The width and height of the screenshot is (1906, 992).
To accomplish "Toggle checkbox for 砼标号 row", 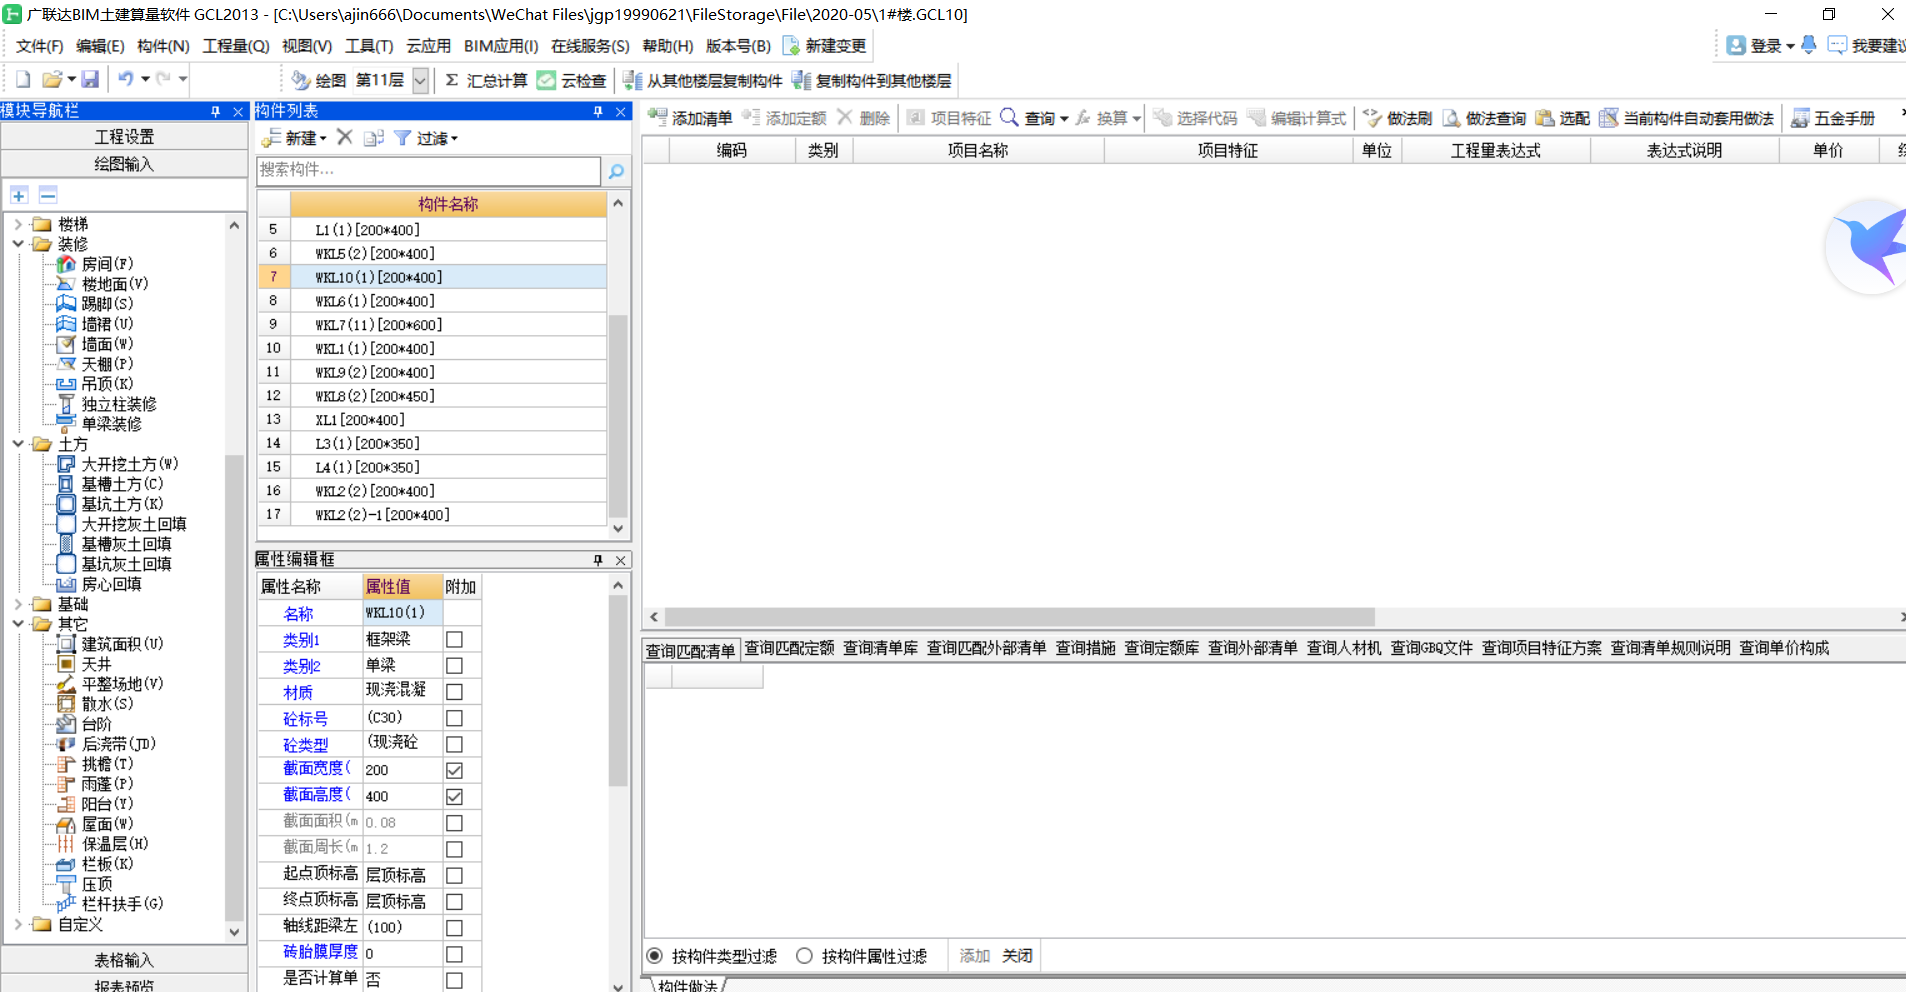I will [x=454, y=718].
